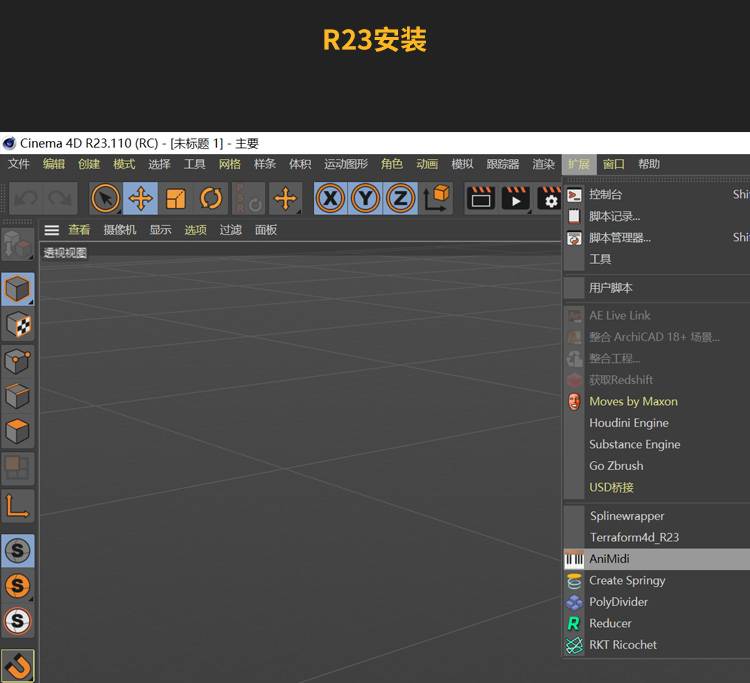Activate the Move tool
This screenshot has height=683, width=750.
click(141, 198)
